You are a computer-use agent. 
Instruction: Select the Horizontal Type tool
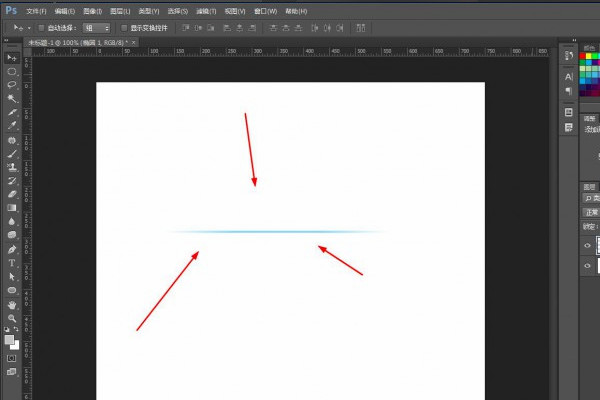[12, 263]
